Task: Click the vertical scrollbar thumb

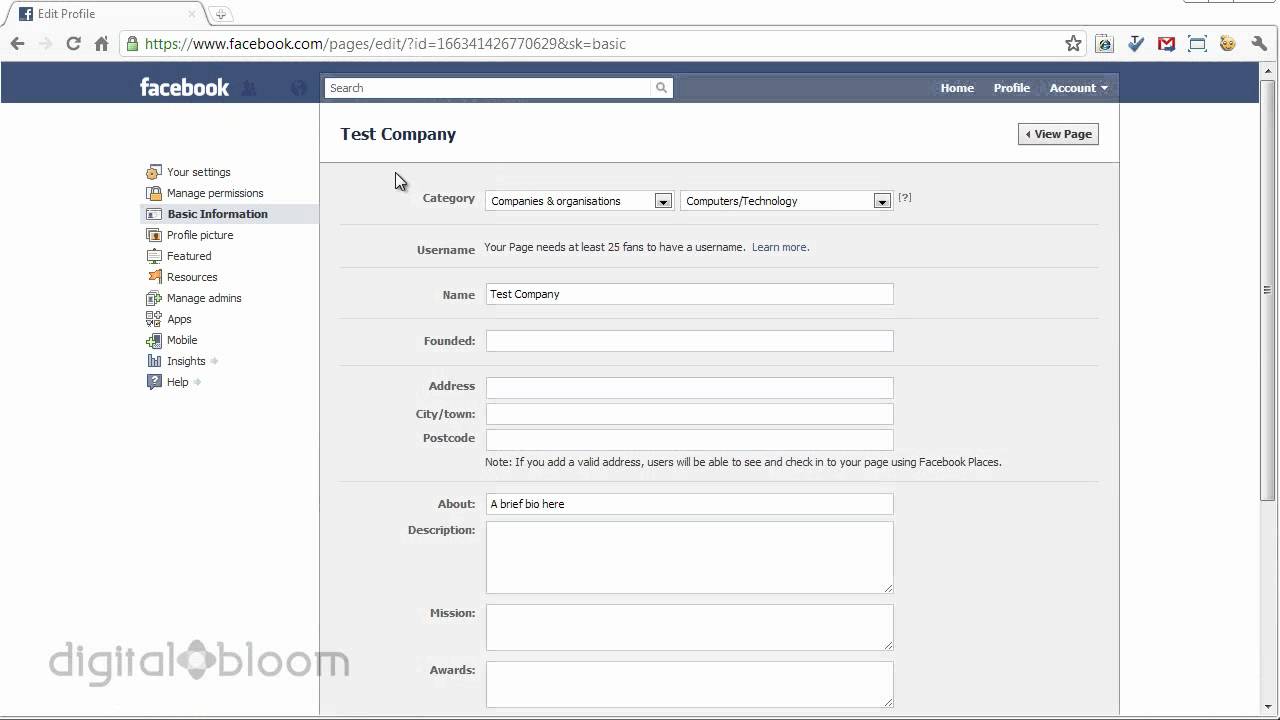Action: 1268,290
